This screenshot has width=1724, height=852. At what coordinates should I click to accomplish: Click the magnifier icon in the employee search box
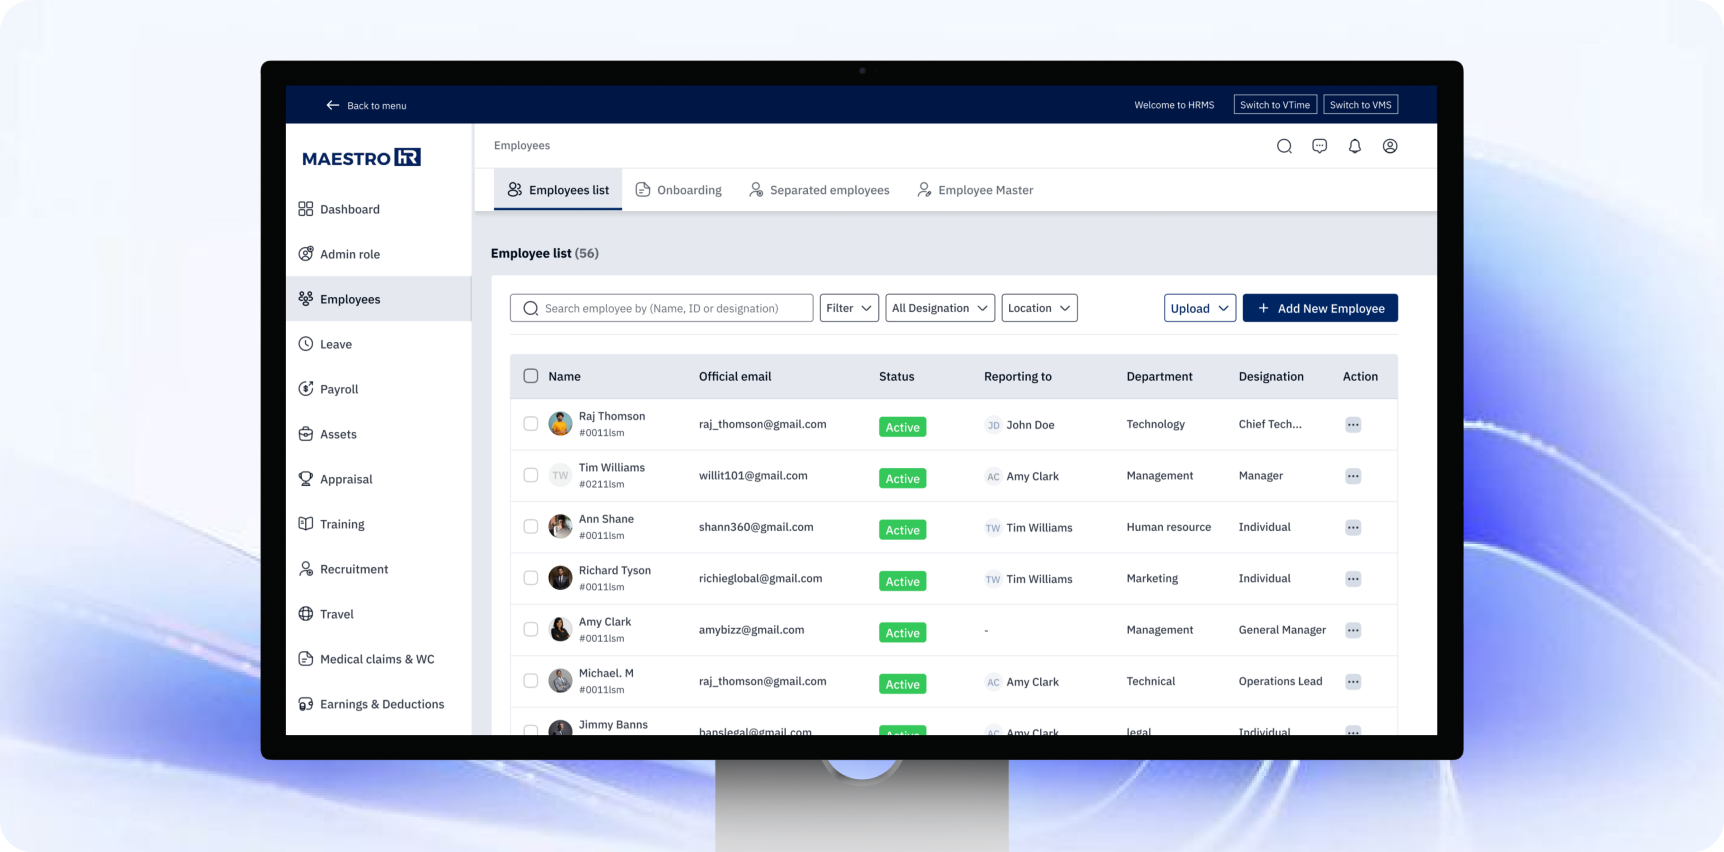tap(531, 308)
